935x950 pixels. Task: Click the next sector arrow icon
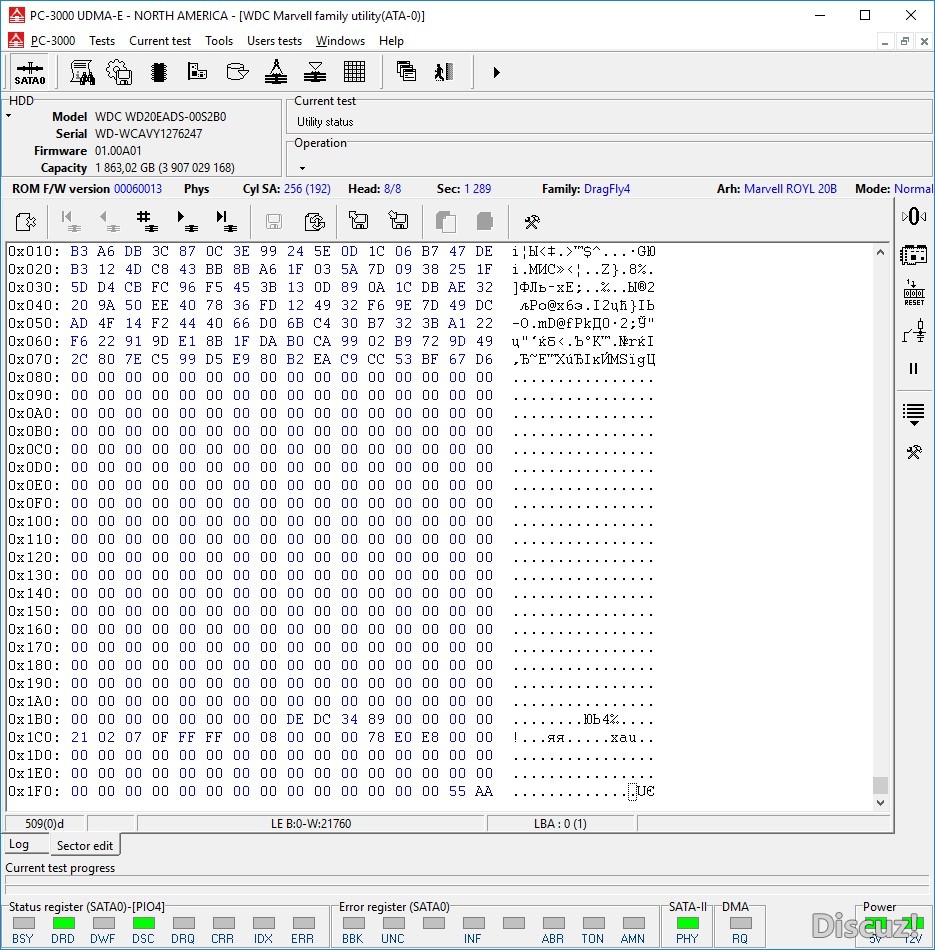point(186,221)
